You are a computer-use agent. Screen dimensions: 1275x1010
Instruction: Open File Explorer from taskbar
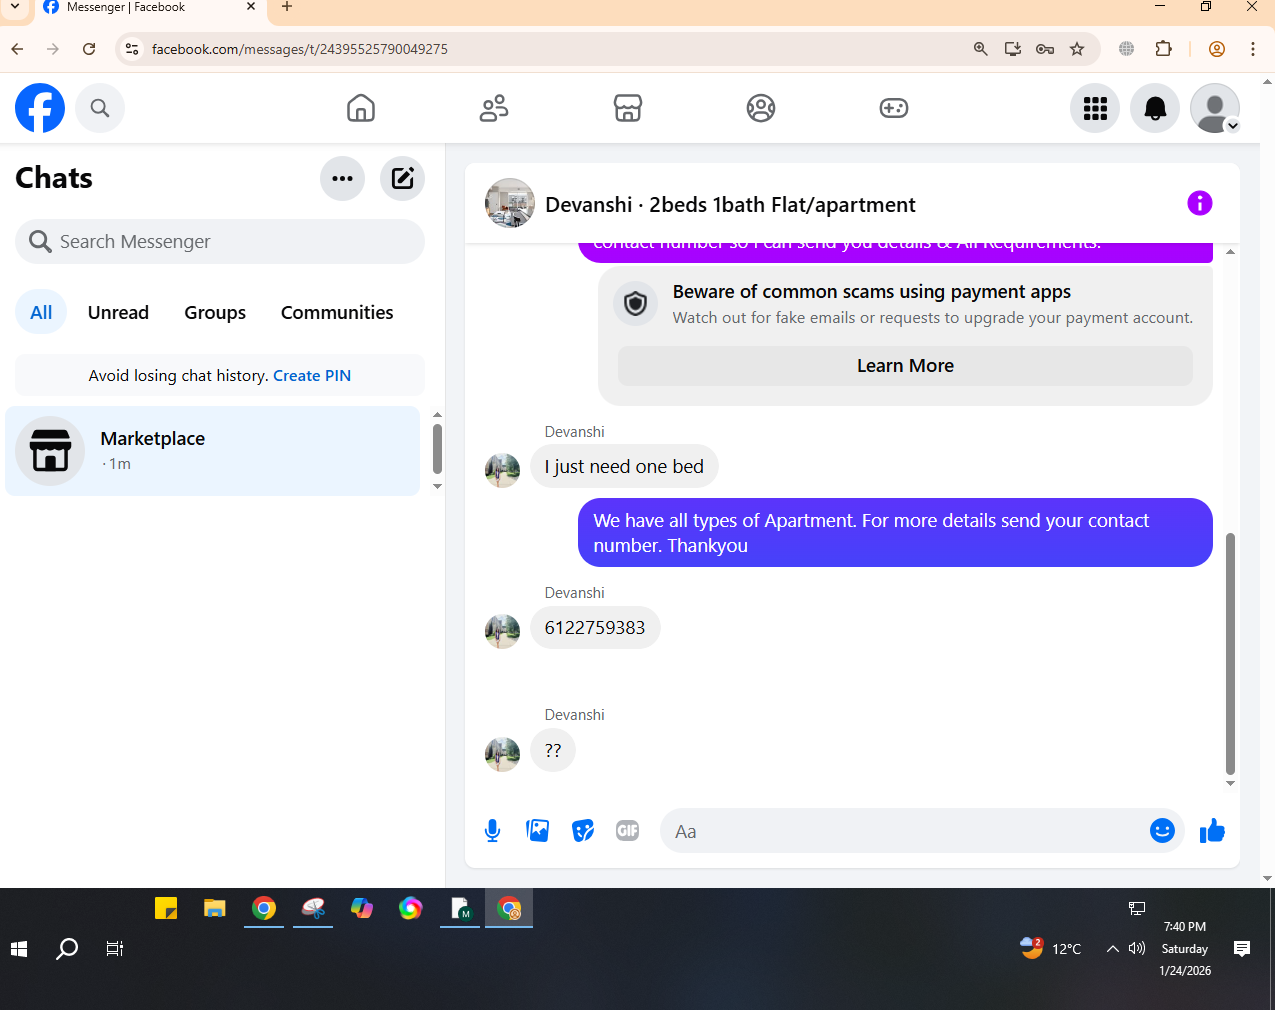[215, 908]
